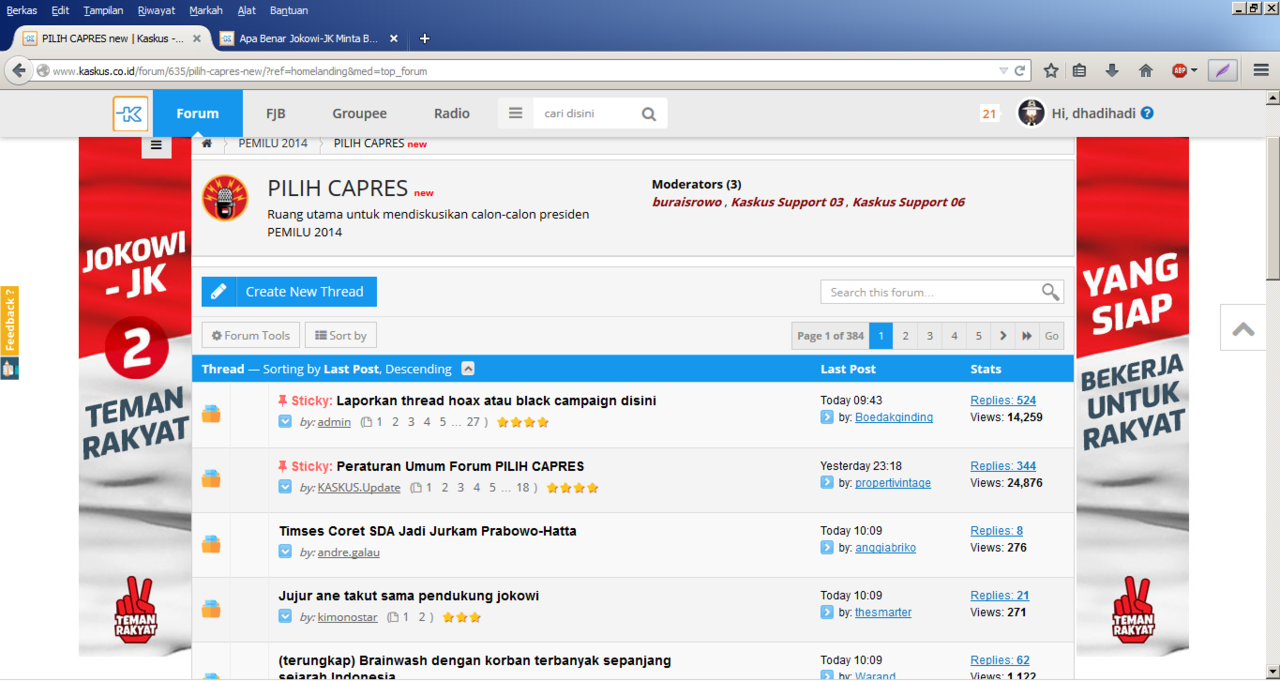Screen dimensions: 1280x681
Task: Click the Search this forum field
Action: (x=930, y=292)
